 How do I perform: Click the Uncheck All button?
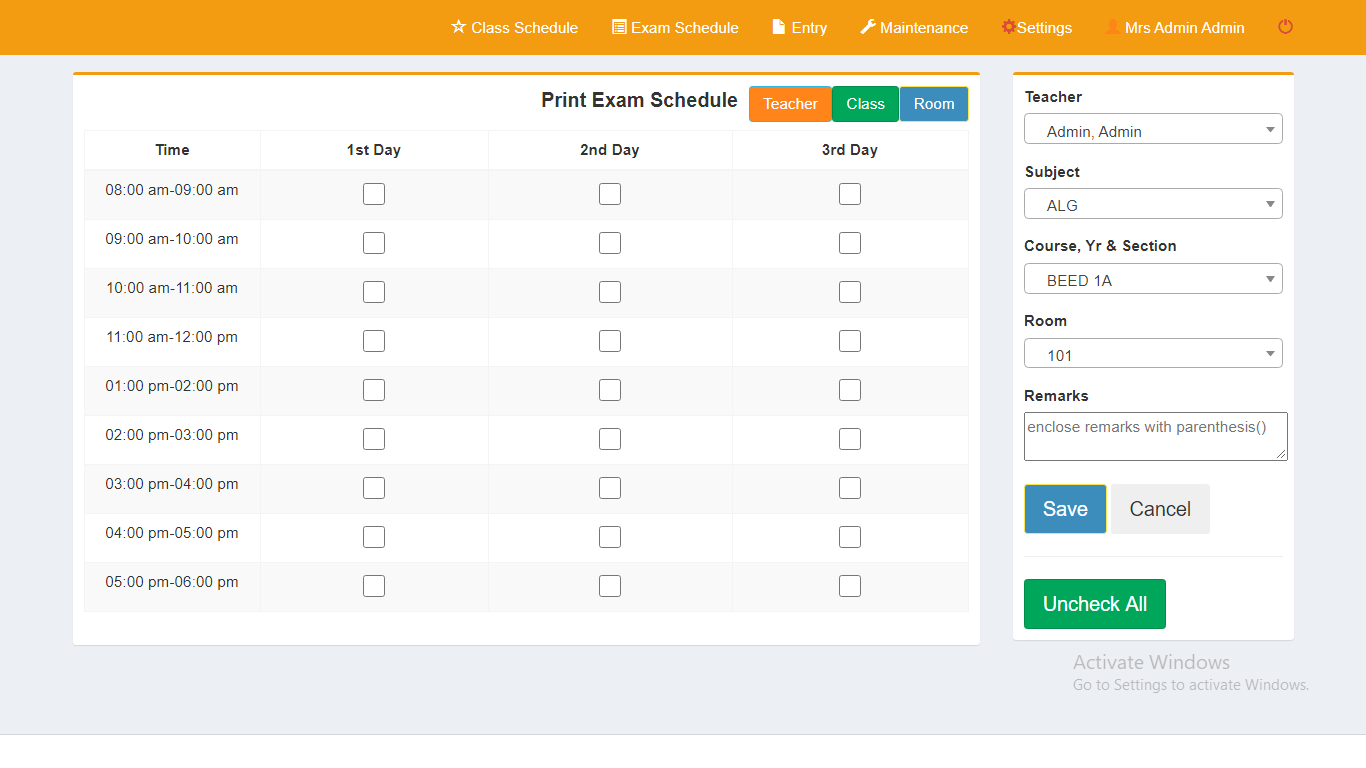point(1095,604)
